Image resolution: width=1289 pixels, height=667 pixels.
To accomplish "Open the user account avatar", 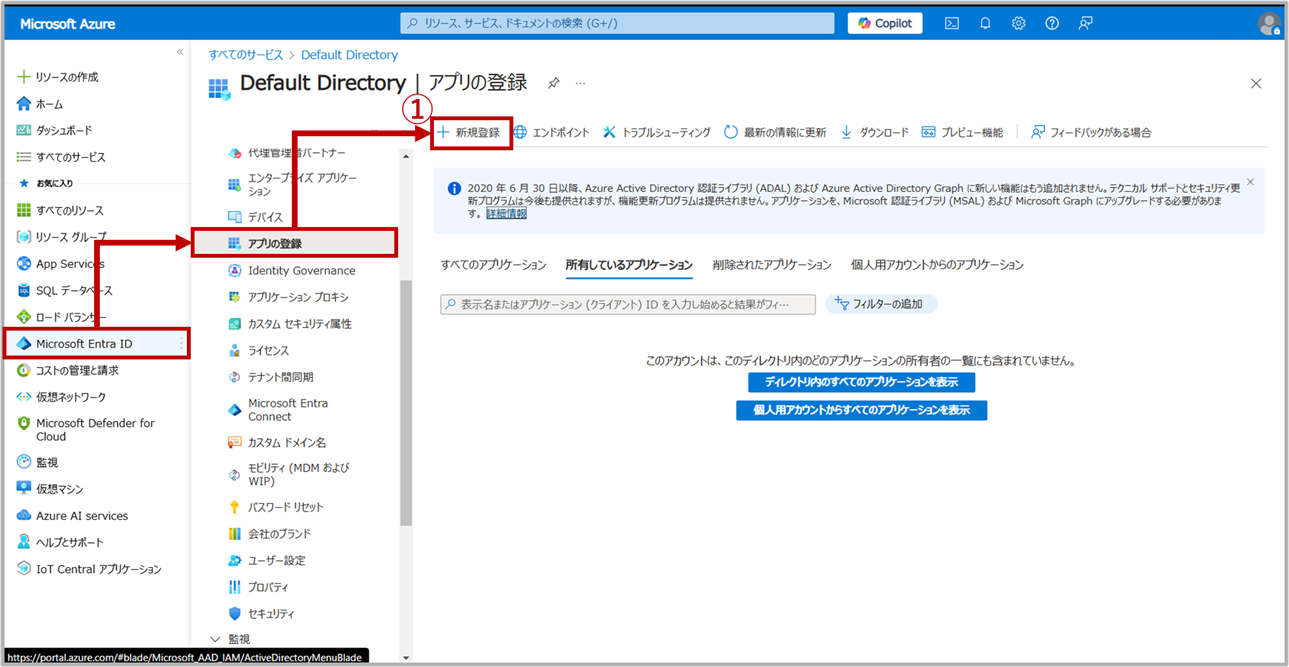I will pyautogui.click(x=1269, y=23).
